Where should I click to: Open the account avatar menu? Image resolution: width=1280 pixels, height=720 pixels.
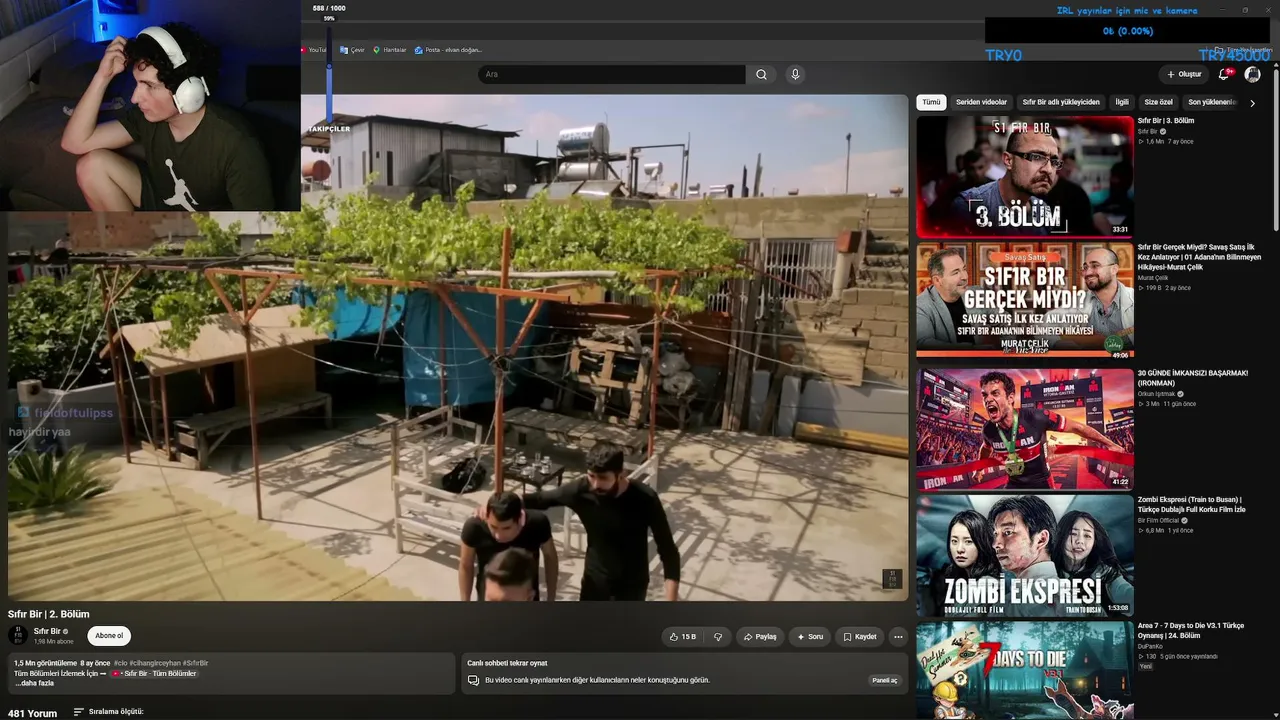tap(1253, 74)
